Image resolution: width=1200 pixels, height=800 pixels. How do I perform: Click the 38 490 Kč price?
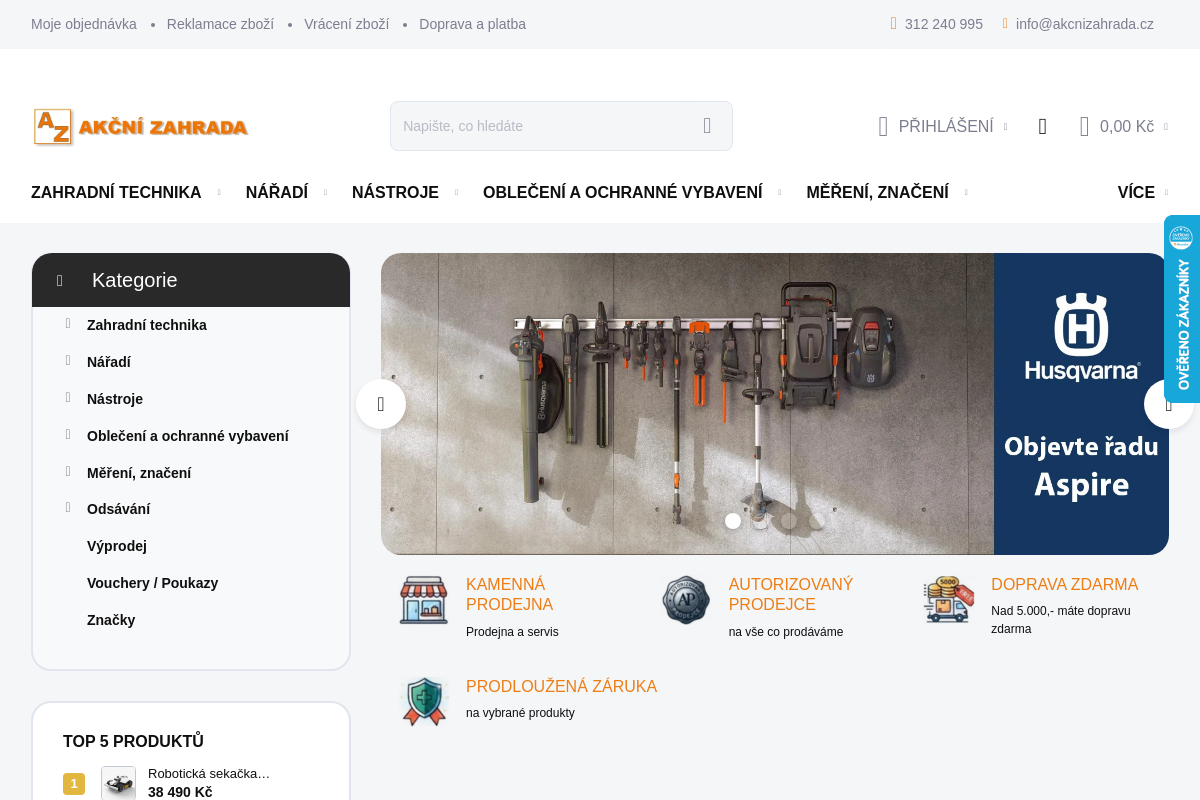coord(180,792)
